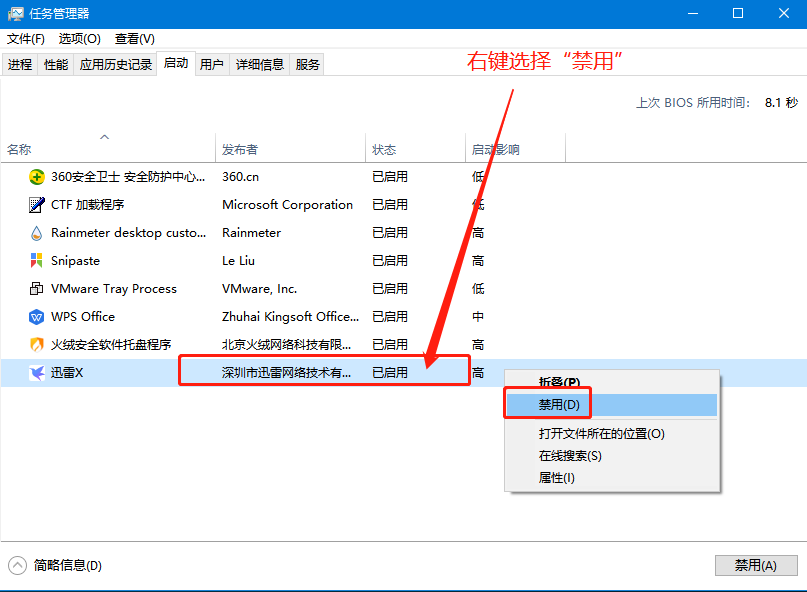This screenshot has height=592, width=807.
Task: Select the 360安全卫士 安全防护中心 entry name
Action: (x=128, y=177)
